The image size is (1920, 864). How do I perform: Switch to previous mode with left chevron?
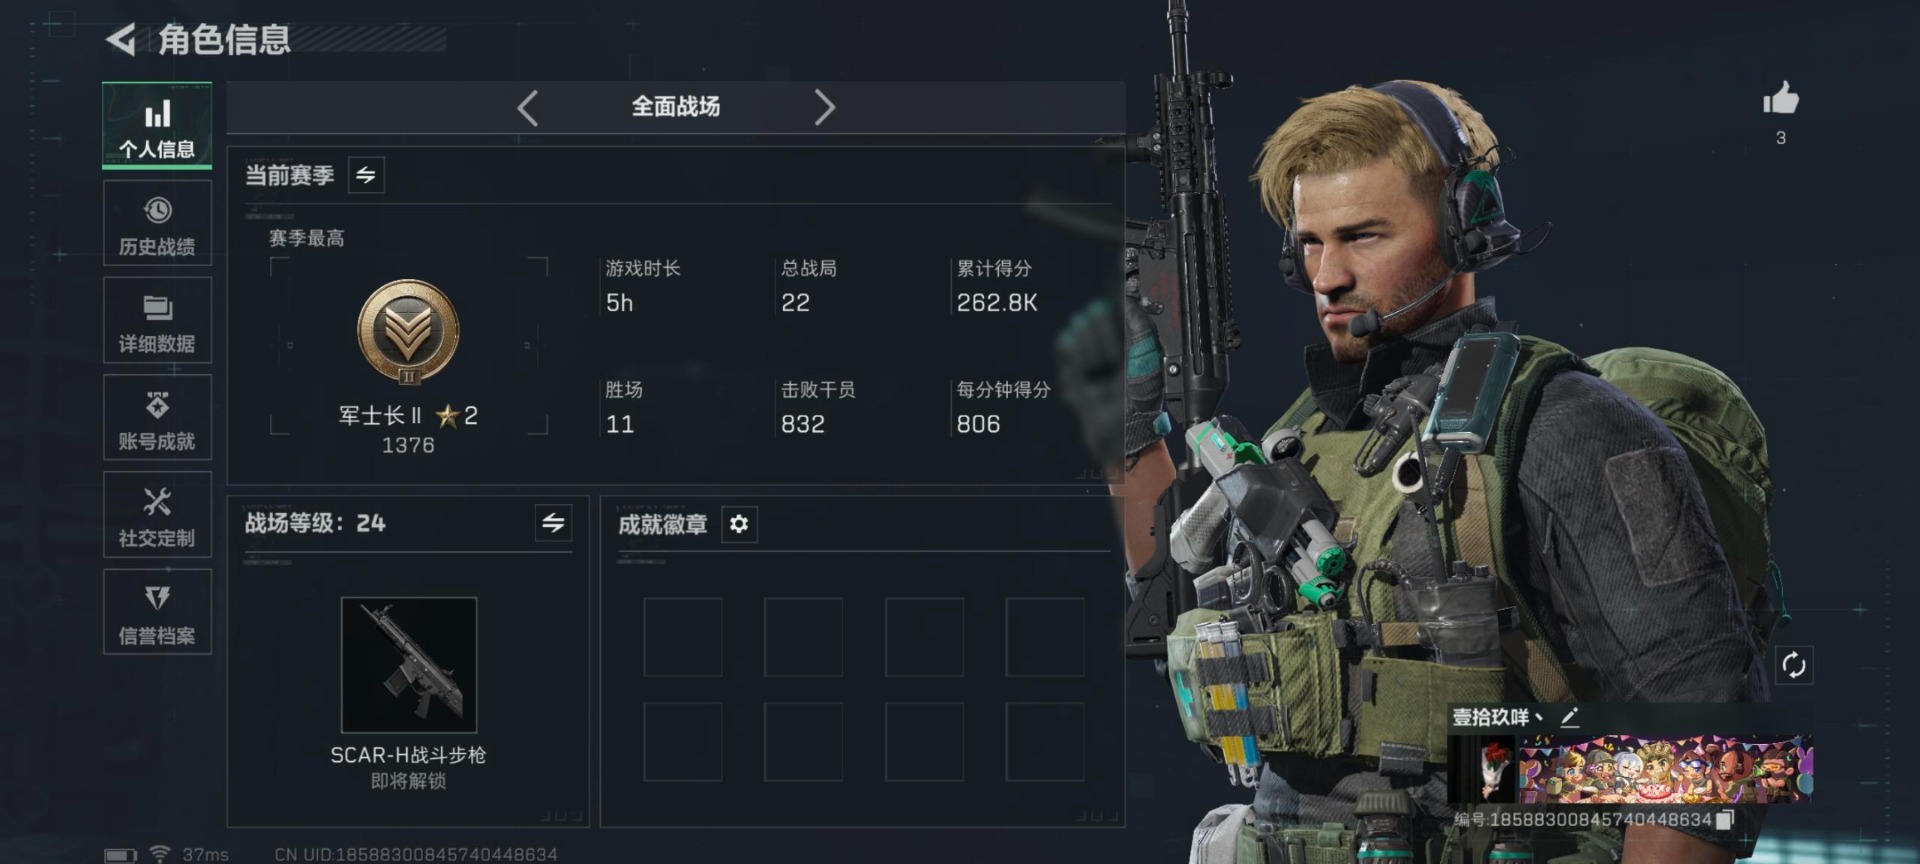coord(528,107)
